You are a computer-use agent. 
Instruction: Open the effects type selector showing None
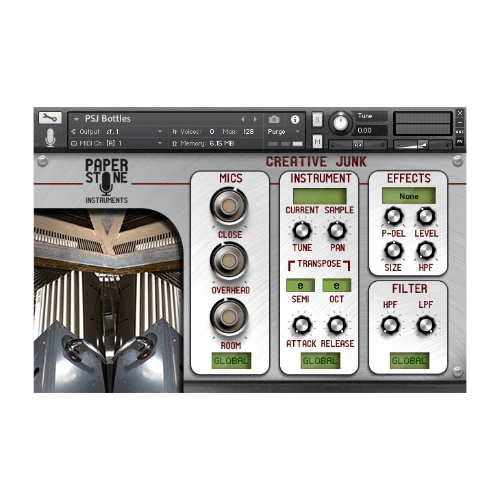[x=409, y=196]
